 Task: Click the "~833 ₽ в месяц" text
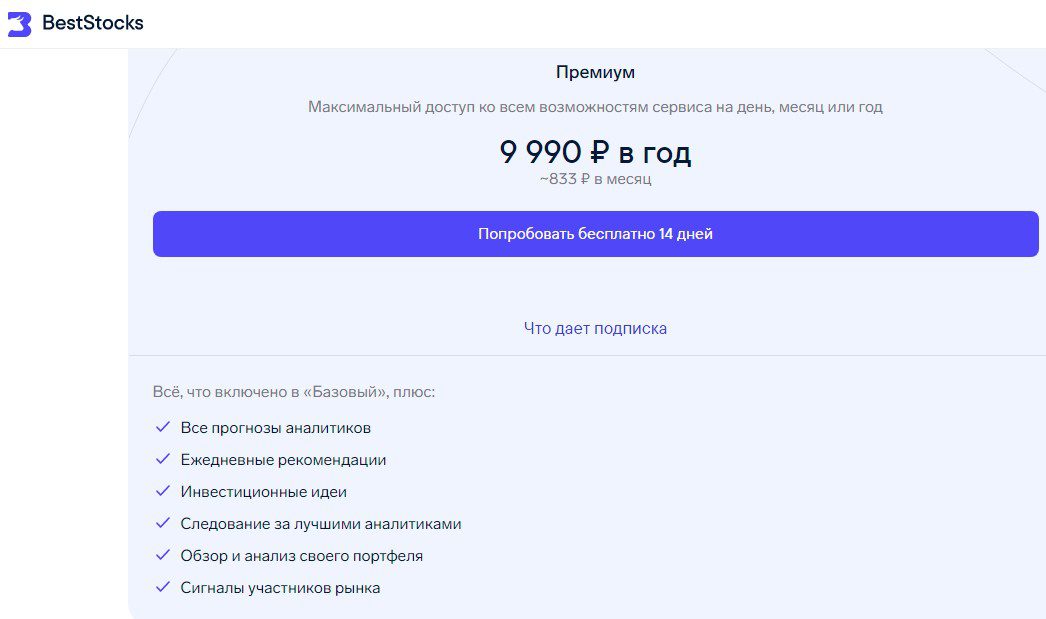point(595,179)
